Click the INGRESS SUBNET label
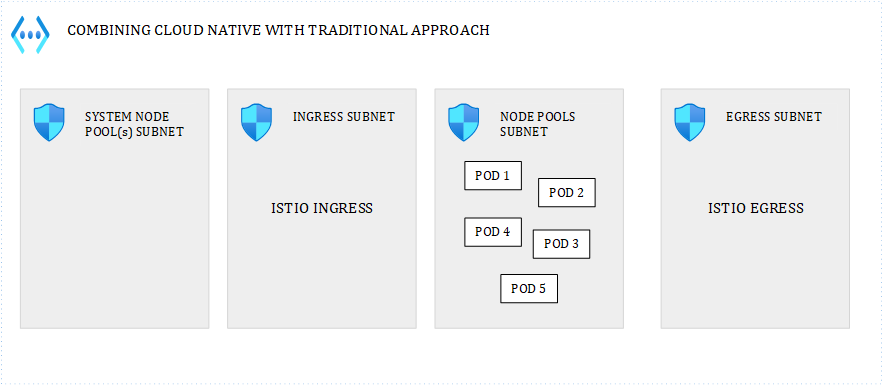Screen dimensions: 883x385 tap(344, 117)
